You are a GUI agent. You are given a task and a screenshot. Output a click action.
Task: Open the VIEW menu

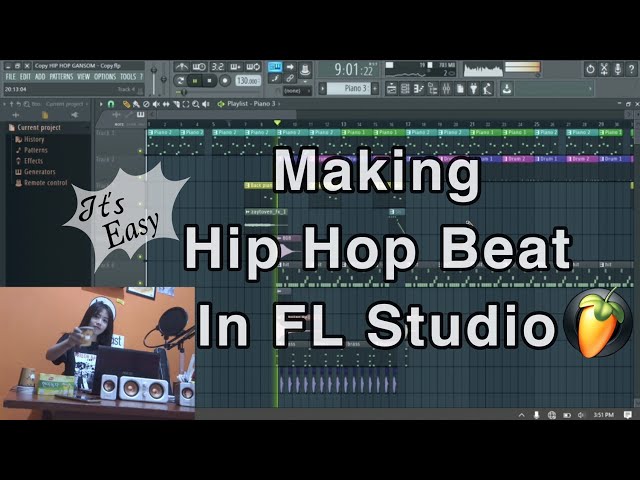click(x=83, y=77)
